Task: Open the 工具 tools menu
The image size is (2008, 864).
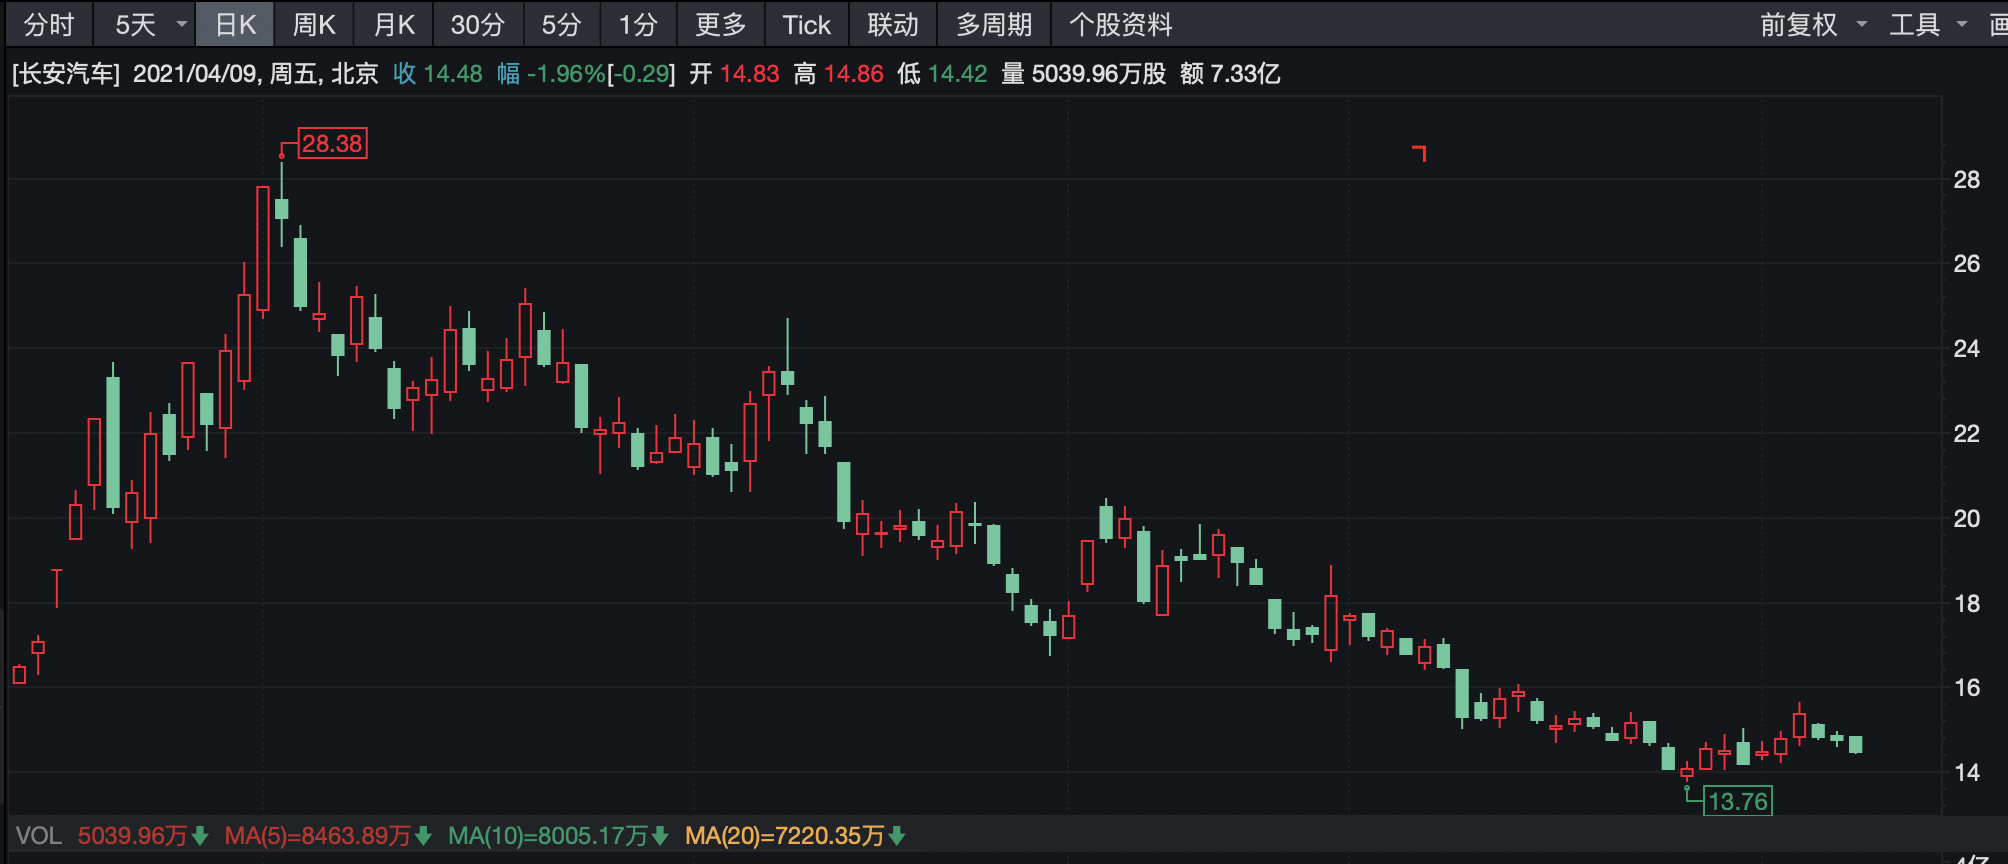Action: 1914,24
